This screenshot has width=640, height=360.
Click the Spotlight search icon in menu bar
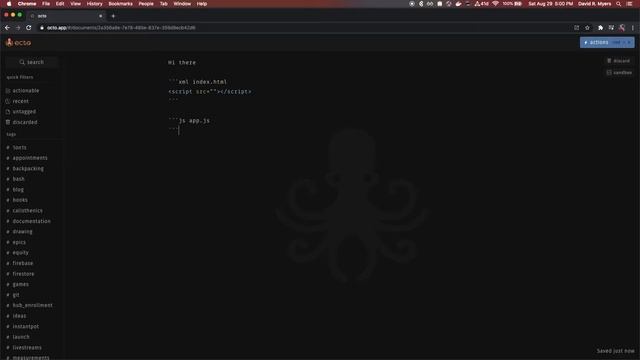[619, 4]
